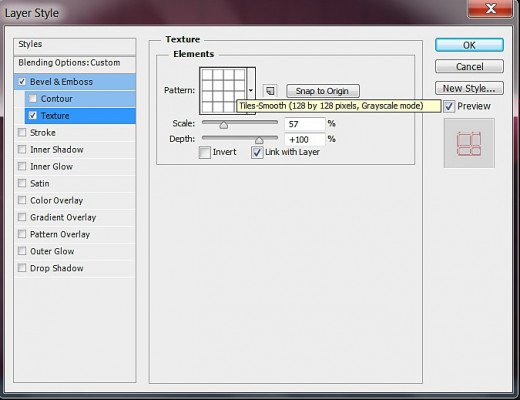
Task: Toggle the Invert checkbox
Action: tap(204, 152)
